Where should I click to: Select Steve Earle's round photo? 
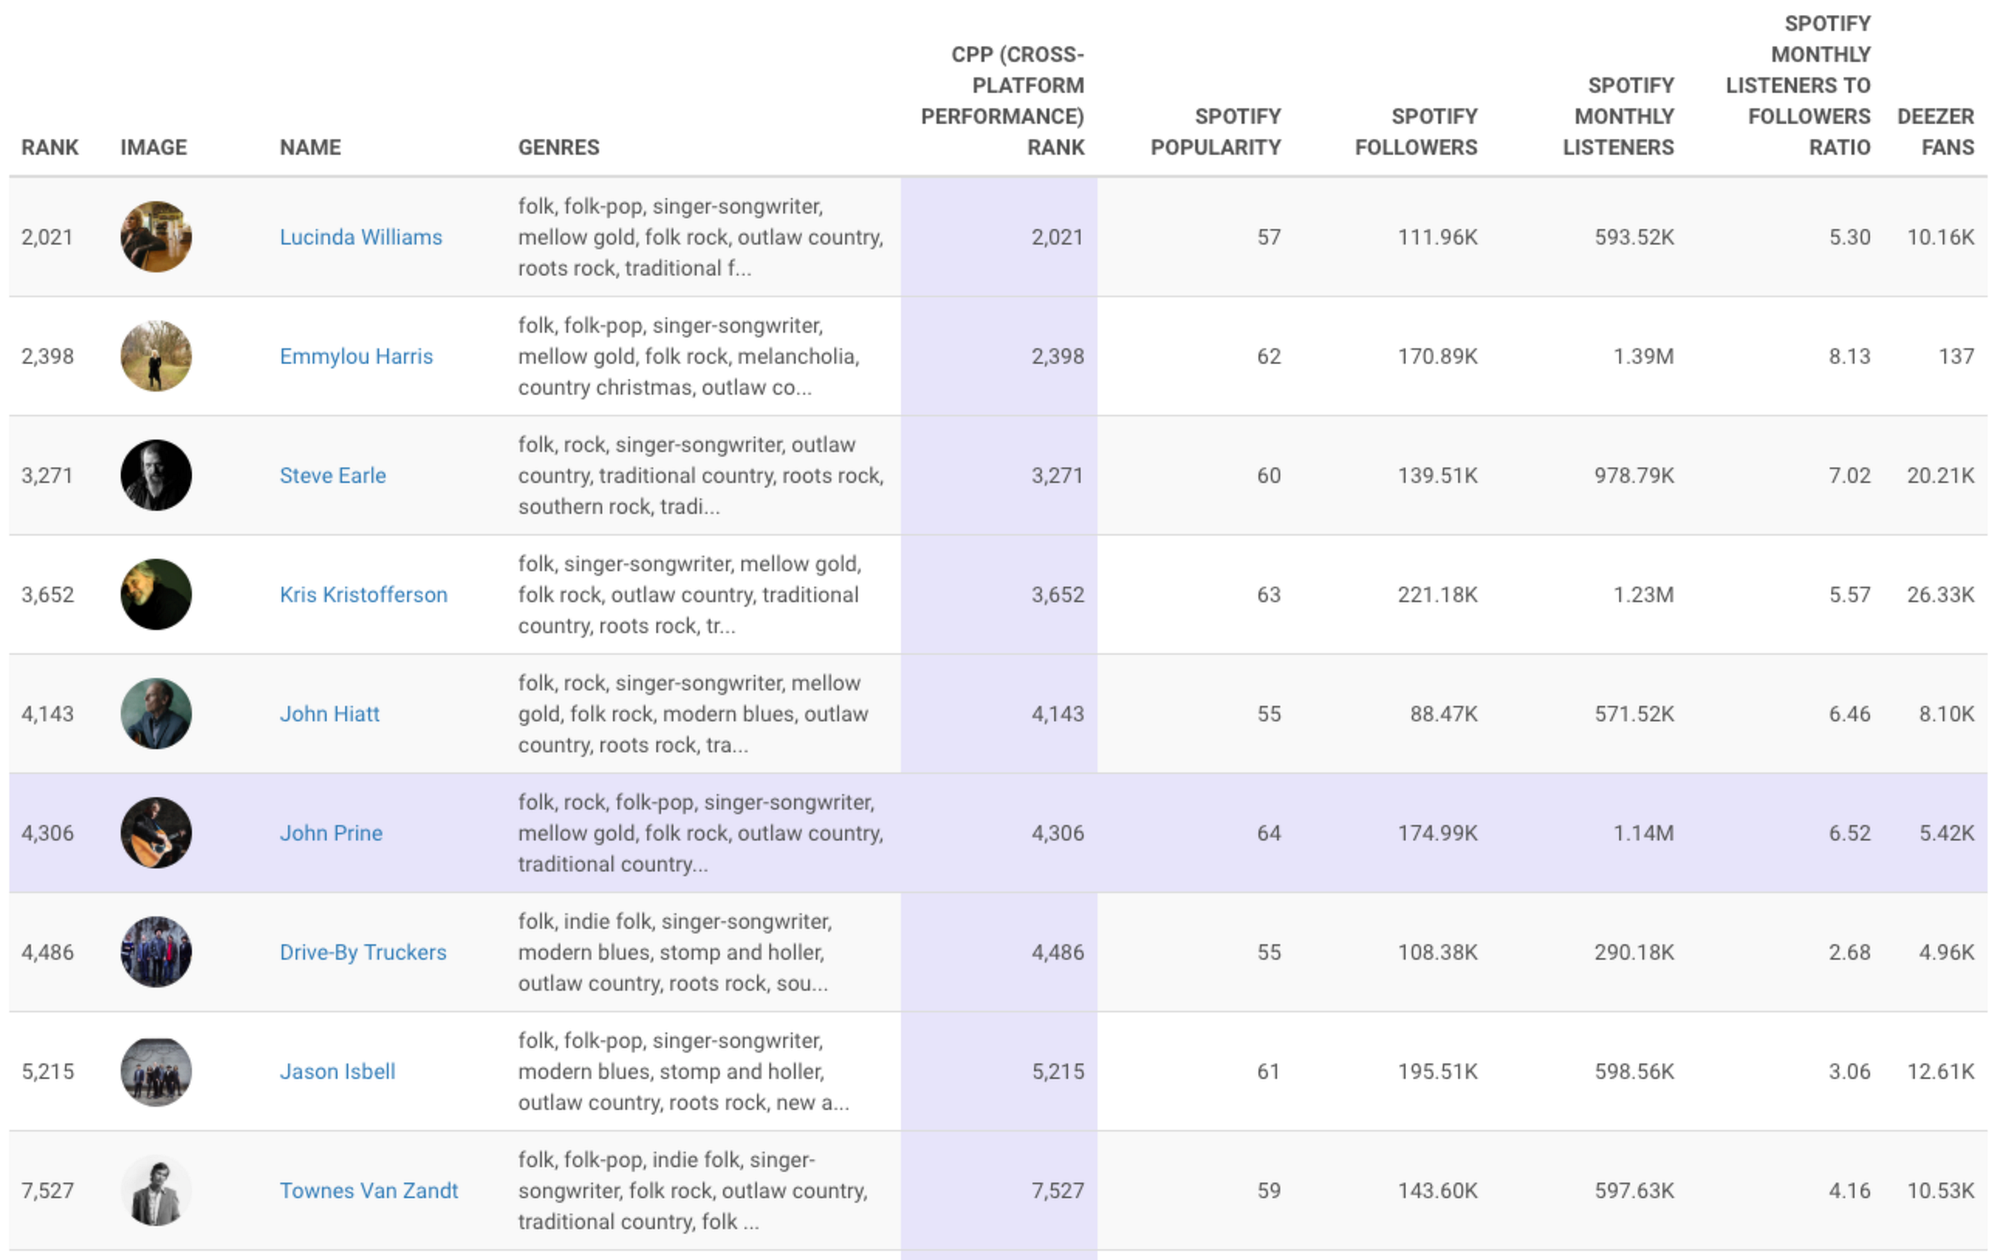(156, 475)
